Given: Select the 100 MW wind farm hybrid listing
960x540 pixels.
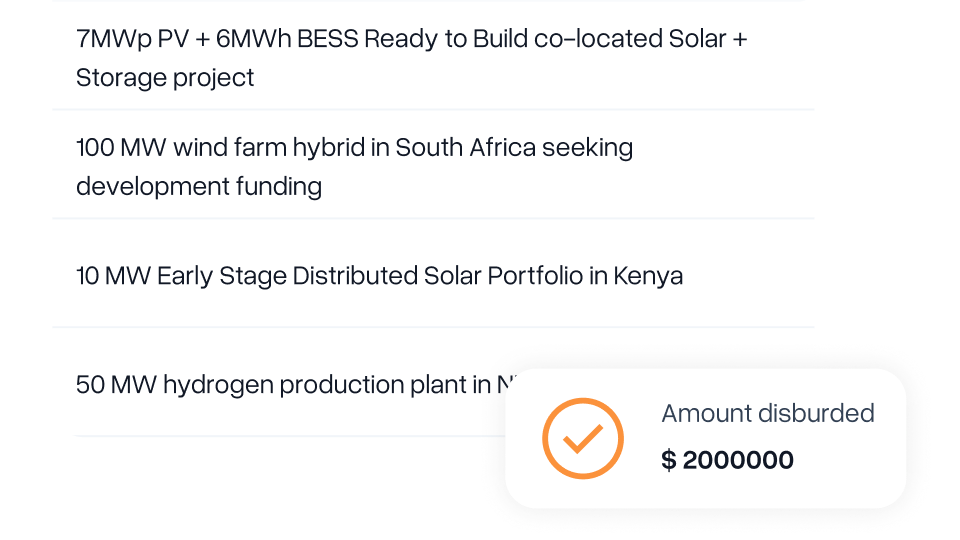Looking at the screenshot, I should click(x=433, y=165).
